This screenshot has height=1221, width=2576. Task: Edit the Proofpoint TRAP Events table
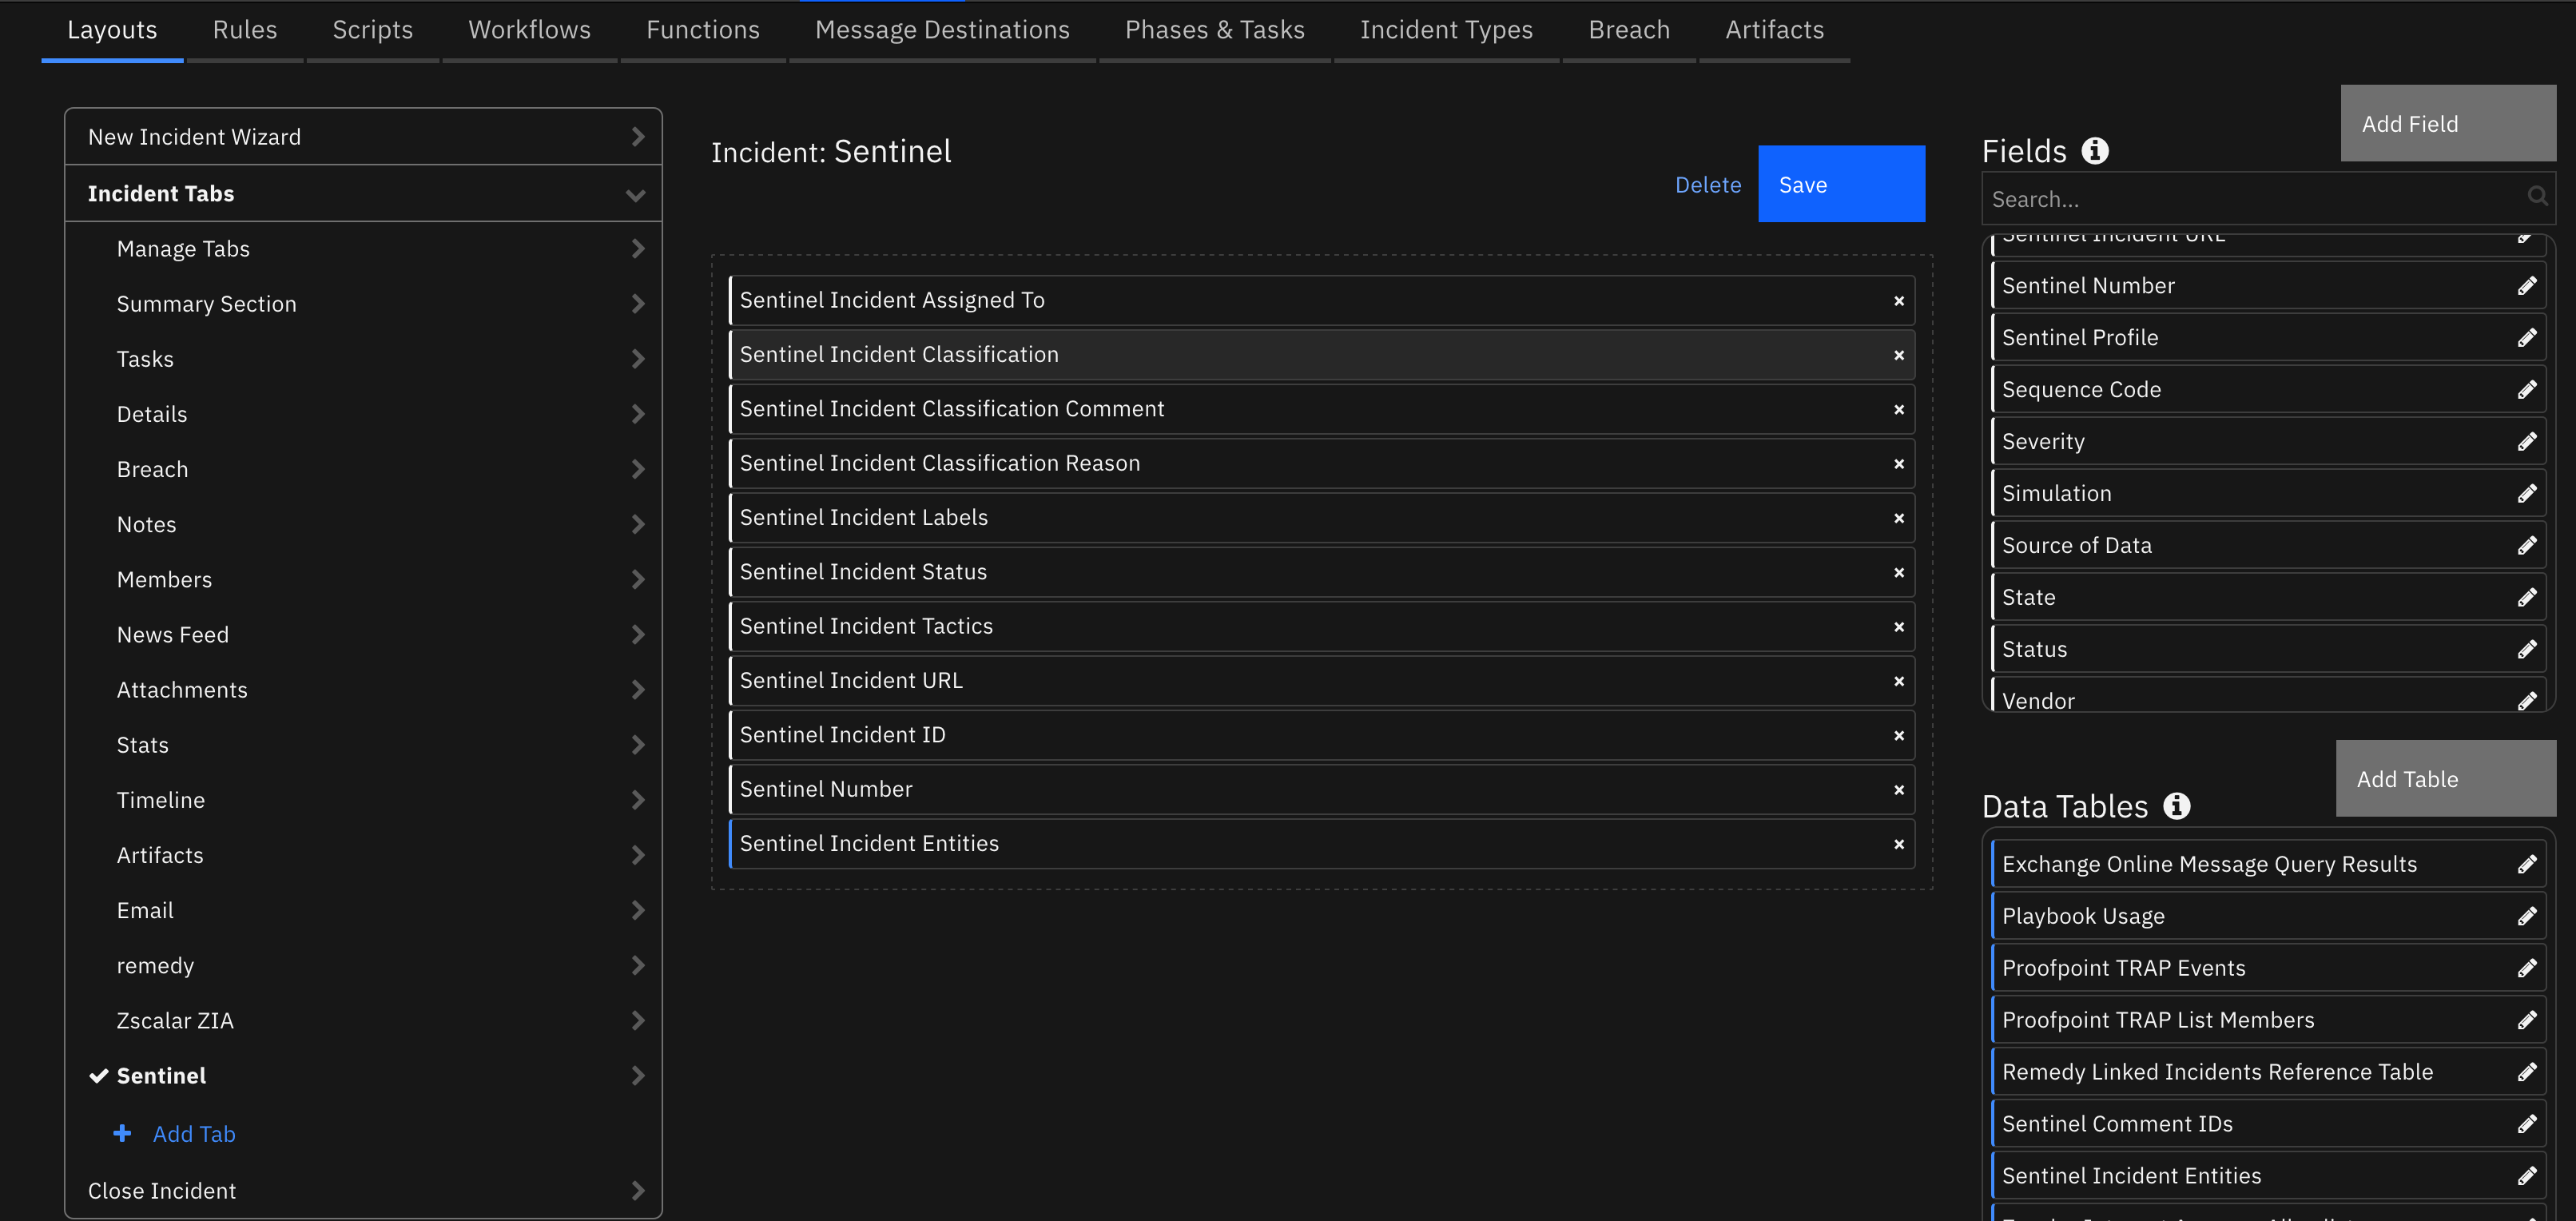tap(2526, 969)
